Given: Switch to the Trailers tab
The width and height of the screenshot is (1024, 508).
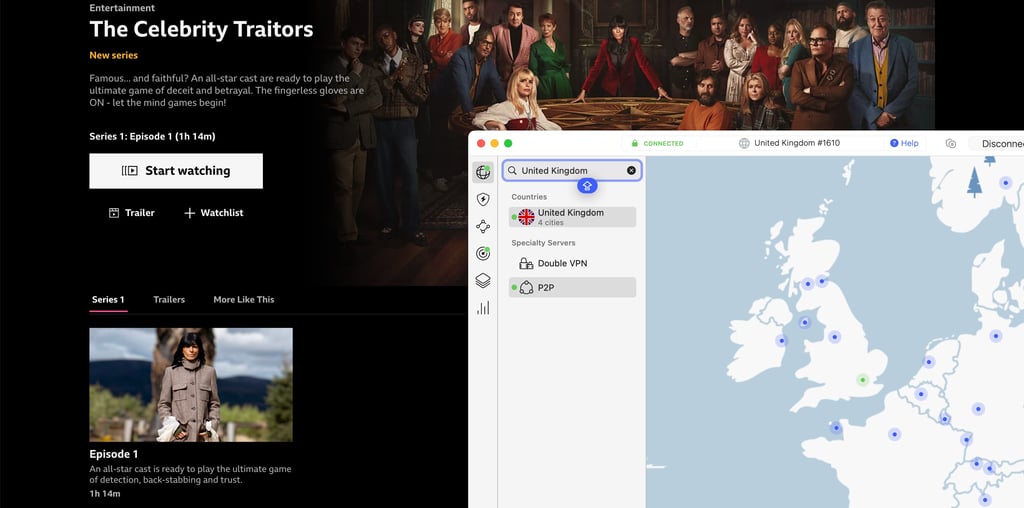Looking at the screenshot, I should click(x=169, y=300).
